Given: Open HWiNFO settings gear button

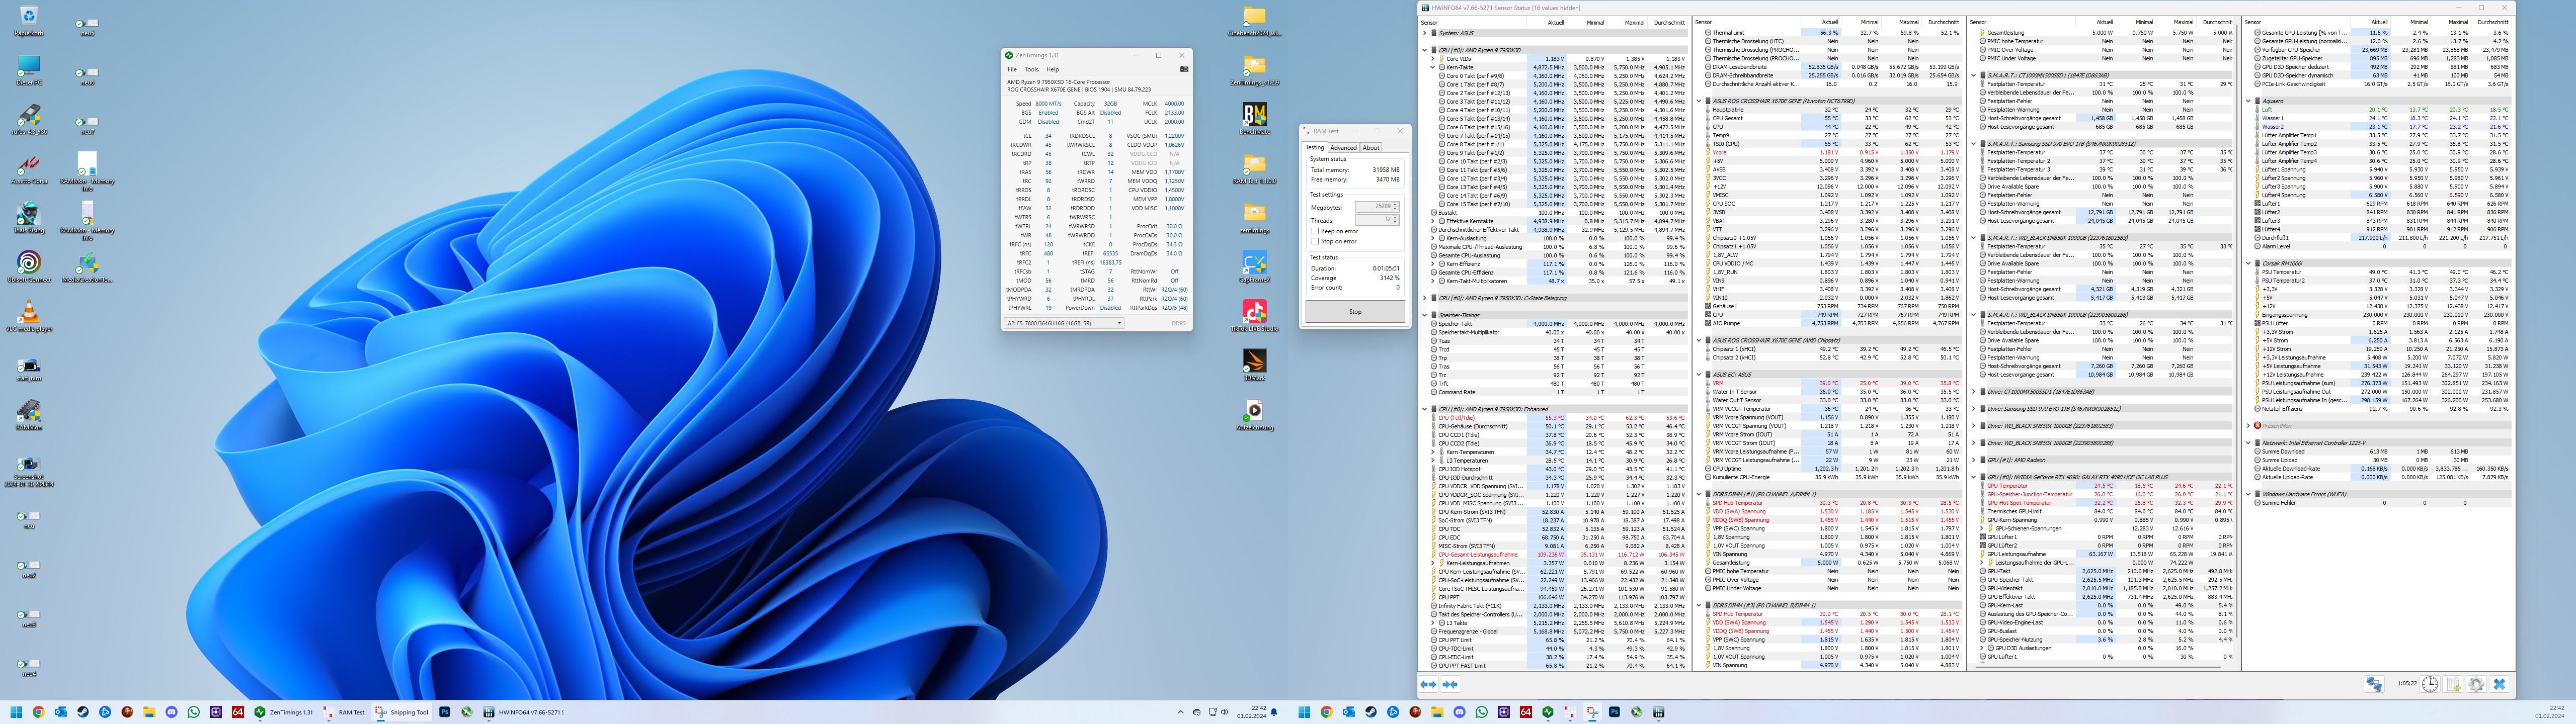Looking at the screenshot, I should [2476, 684].
